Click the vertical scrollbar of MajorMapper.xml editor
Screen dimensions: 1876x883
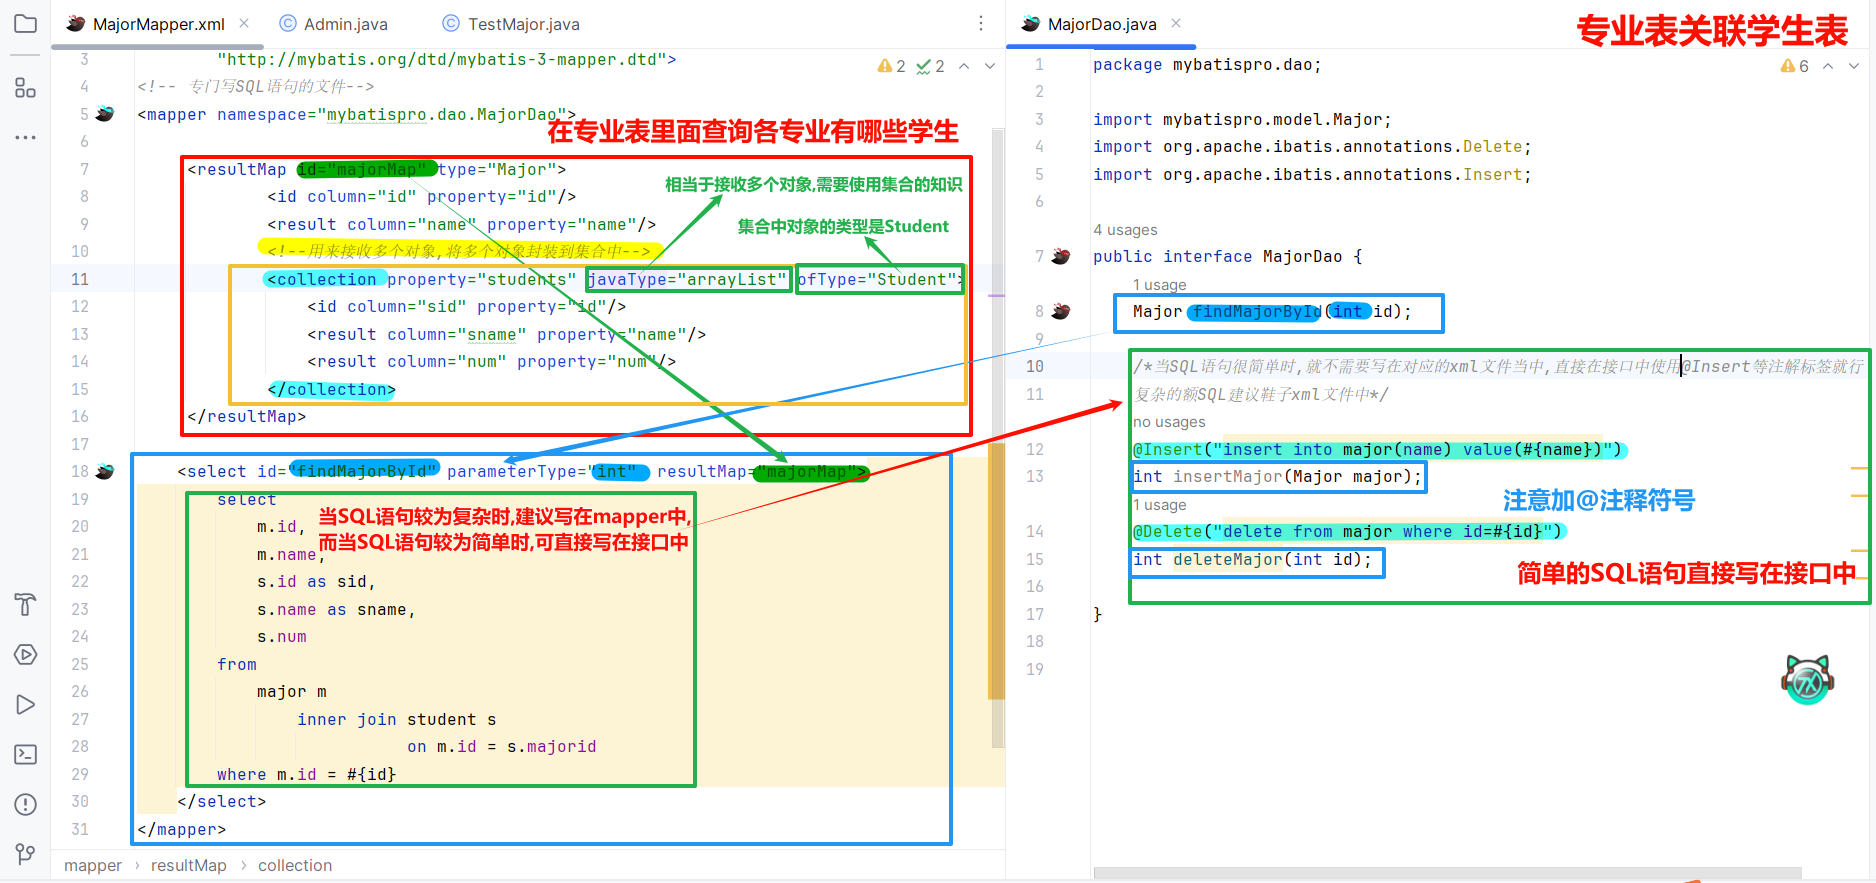(x=997, y=438)
